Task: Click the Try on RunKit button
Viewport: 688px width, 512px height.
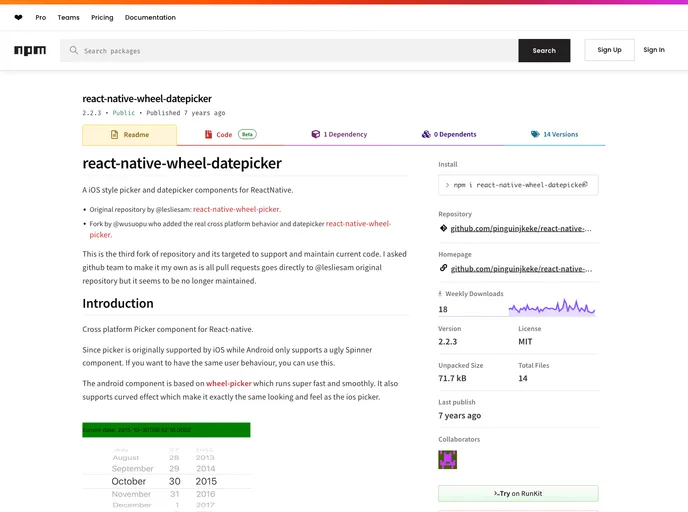Action: 518,494
